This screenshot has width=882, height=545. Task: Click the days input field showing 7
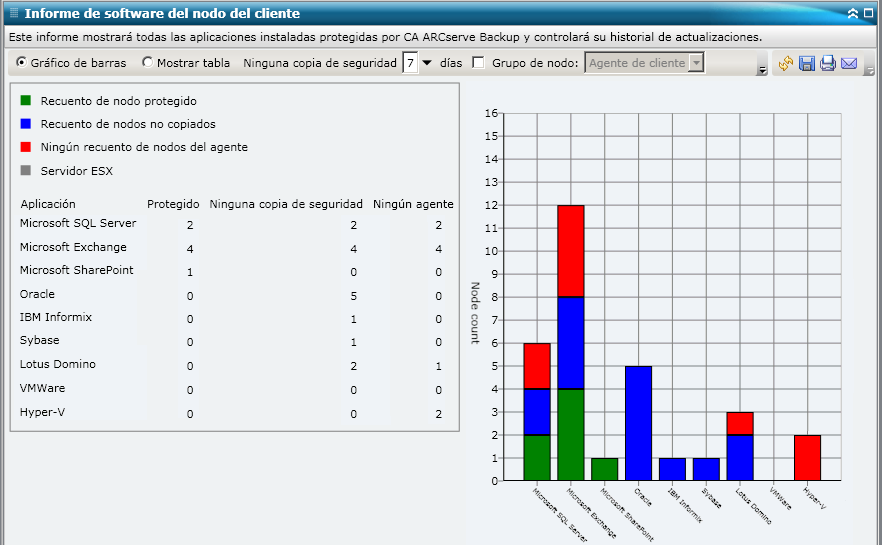point(410,63)
